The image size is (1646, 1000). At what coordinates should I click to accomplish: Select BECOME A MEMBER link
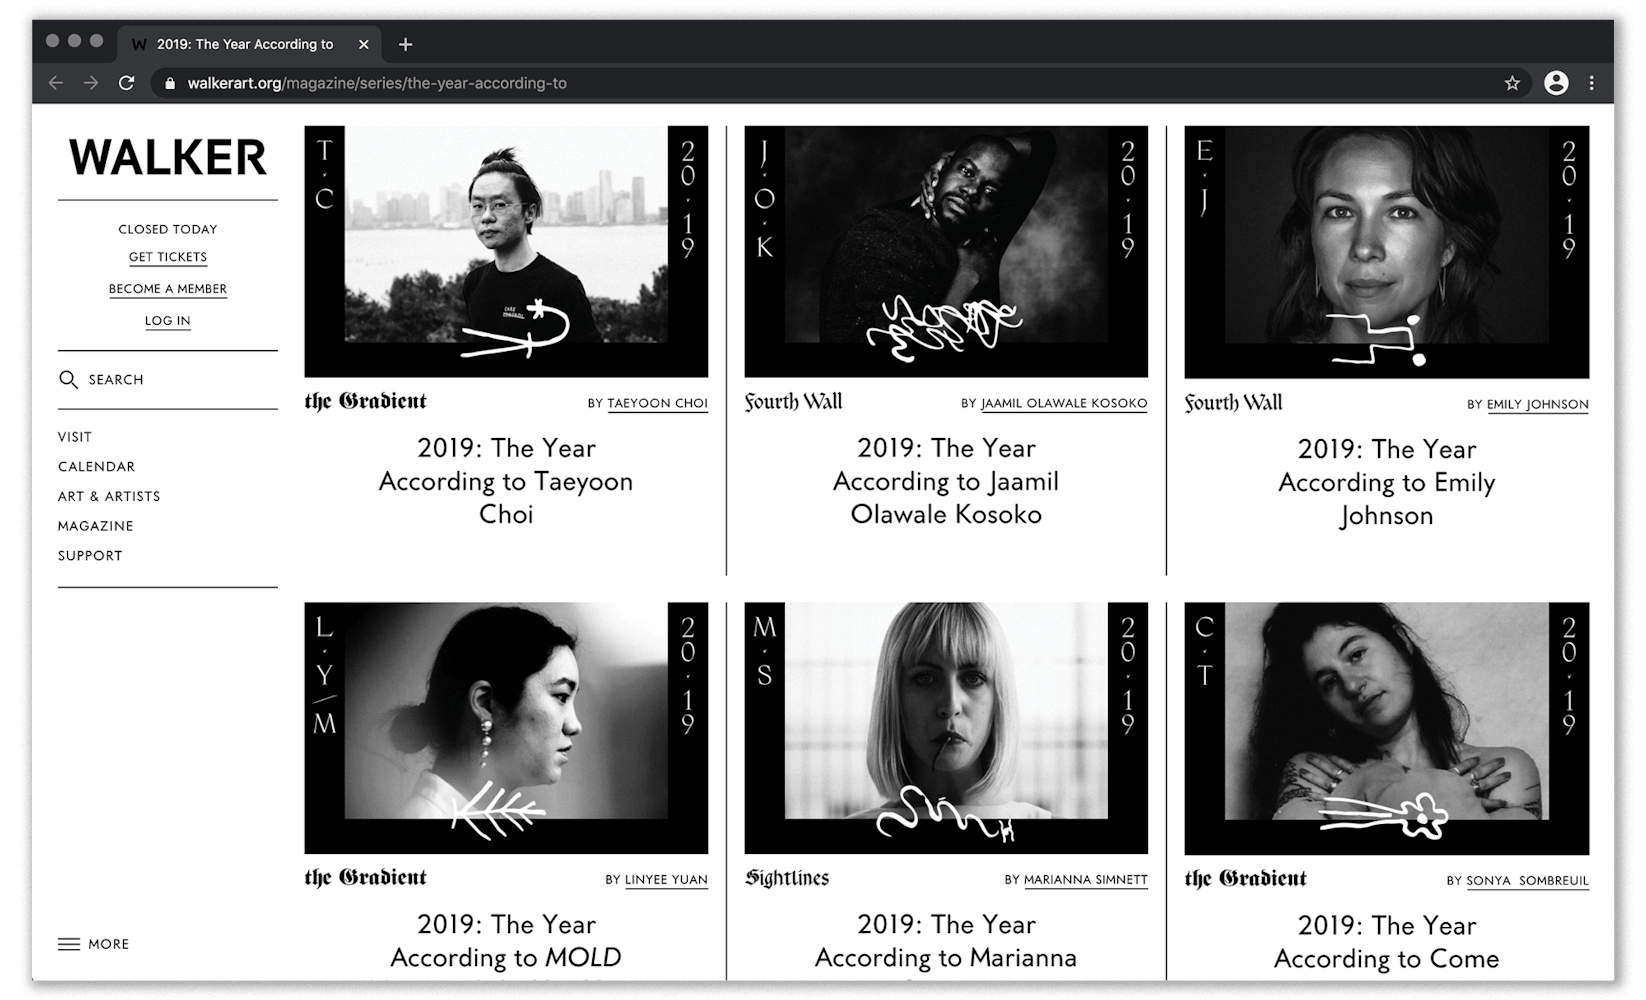(168, 289)
